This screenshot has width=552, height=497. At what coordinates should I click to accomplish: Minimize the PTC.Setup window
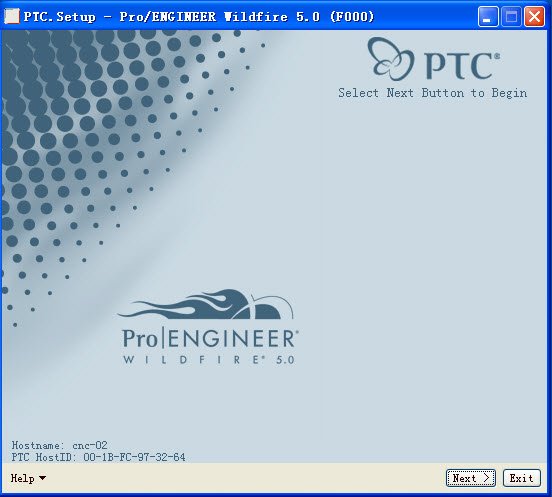coord(488,17)
